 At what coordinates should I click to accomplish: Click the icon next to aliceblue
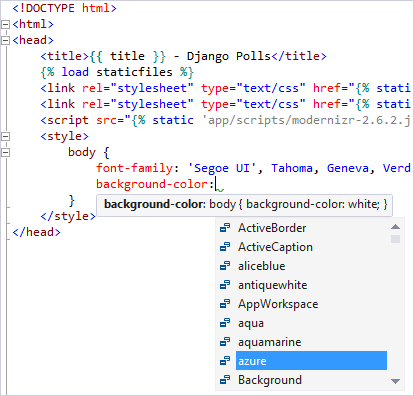(x=225, y=266)
